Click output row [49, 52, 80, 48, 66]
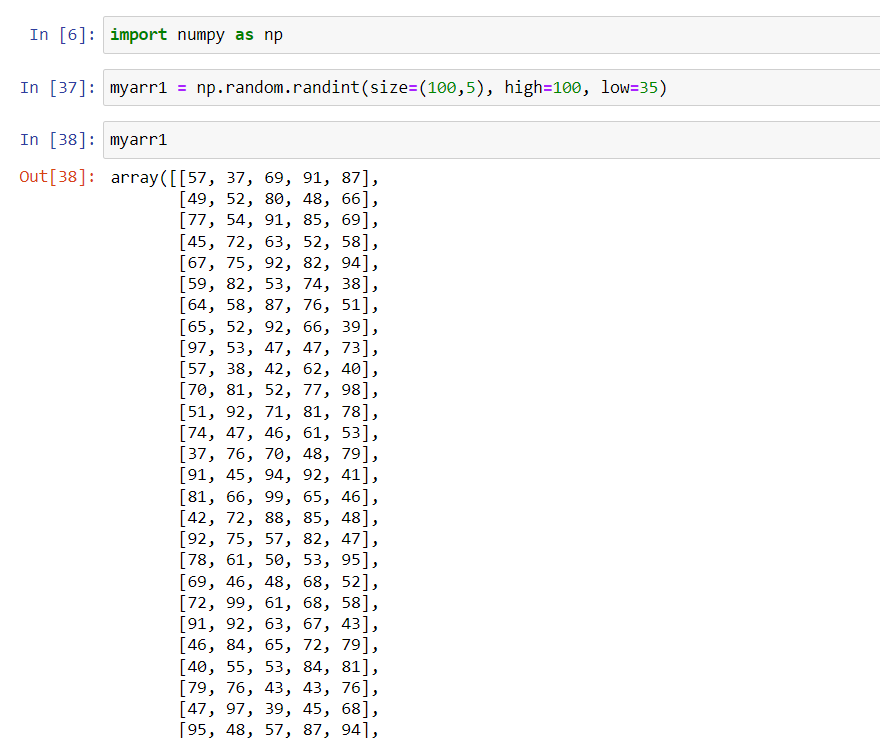 pos(278,199)
